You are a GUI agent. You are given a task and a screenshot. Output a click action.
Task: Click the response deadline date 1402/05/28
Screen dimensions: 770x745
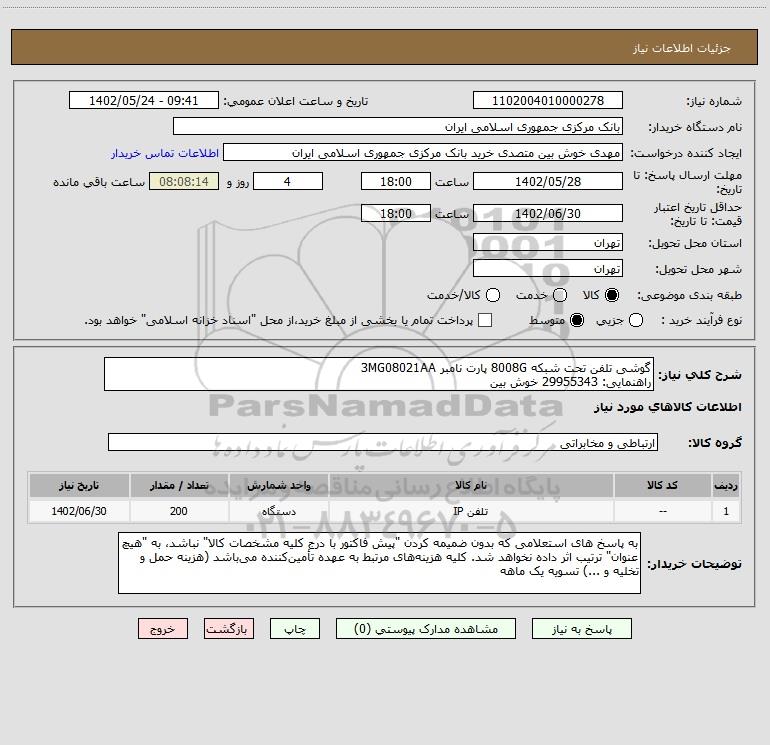coord(548,182)
